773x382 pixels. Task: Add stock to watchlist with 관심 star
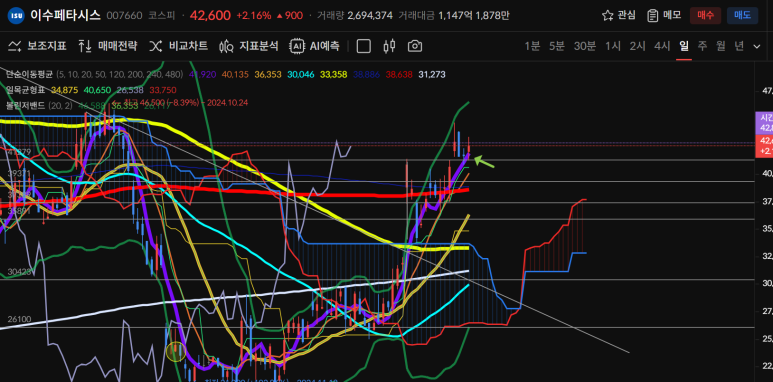619,15
